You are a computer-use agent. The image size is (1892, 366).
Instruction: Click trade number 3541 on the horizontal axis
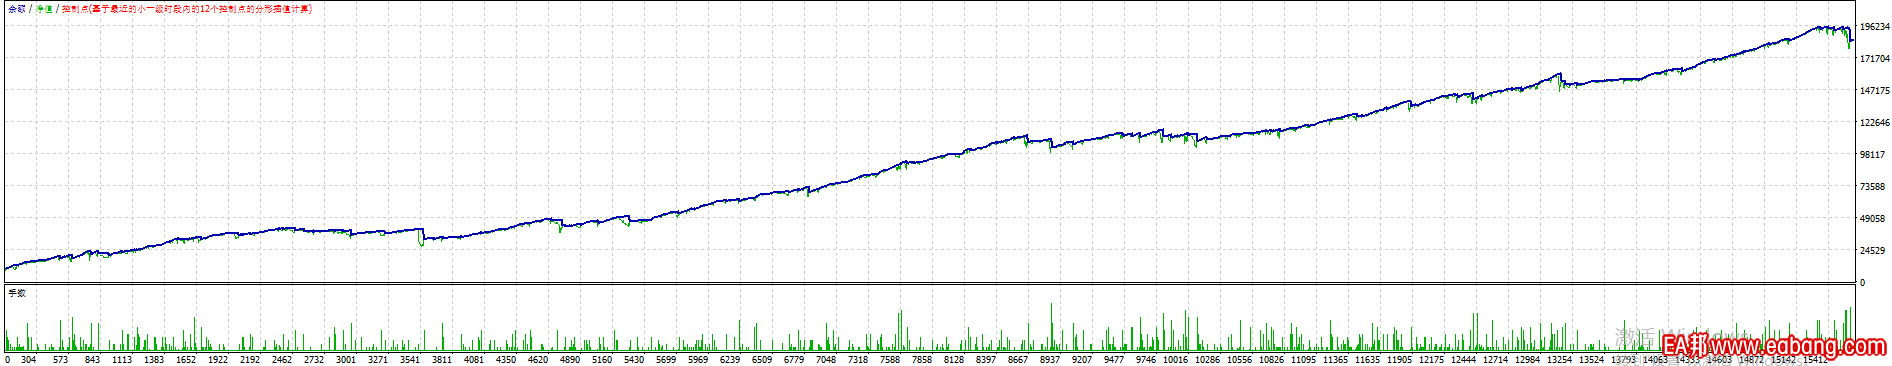pyautogui.click(x=410, y=359)
